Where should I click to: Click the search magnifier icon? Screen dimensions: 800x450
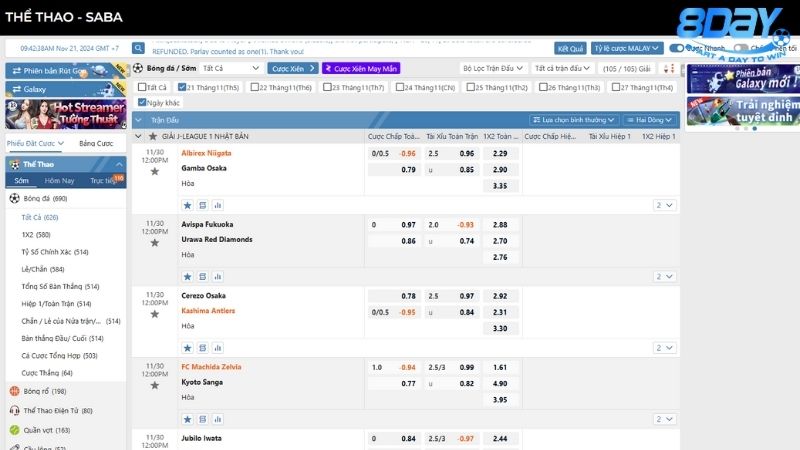pyautogui.click(x=138, y=48)
